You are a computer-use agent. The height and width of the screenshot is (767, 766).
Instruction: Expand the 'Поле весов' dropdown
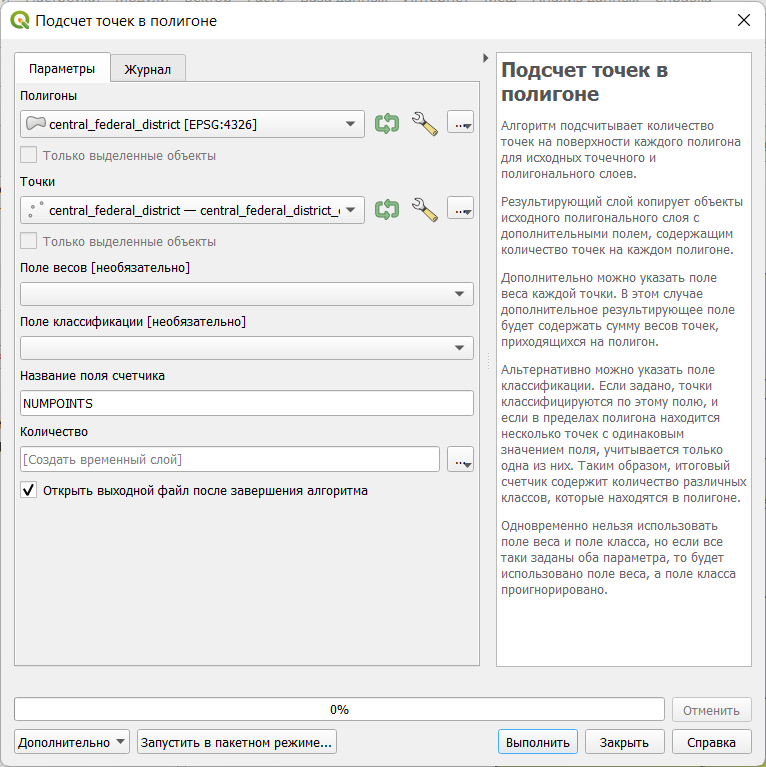click(x=247, y=294)
